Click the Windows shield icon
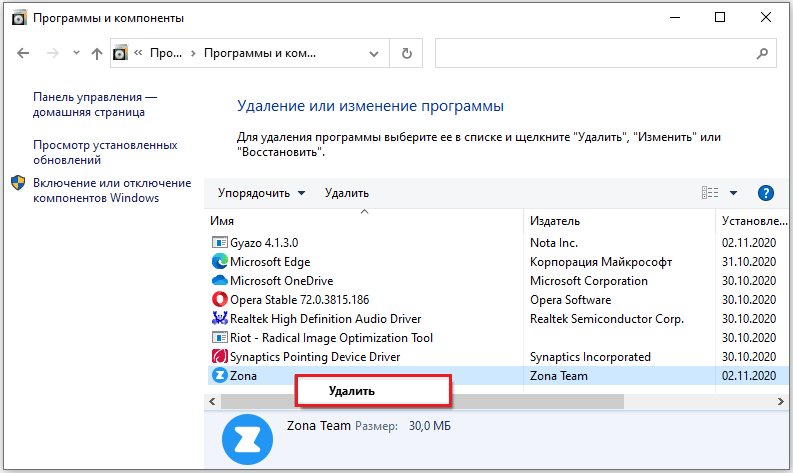 [x=18, y=183]
